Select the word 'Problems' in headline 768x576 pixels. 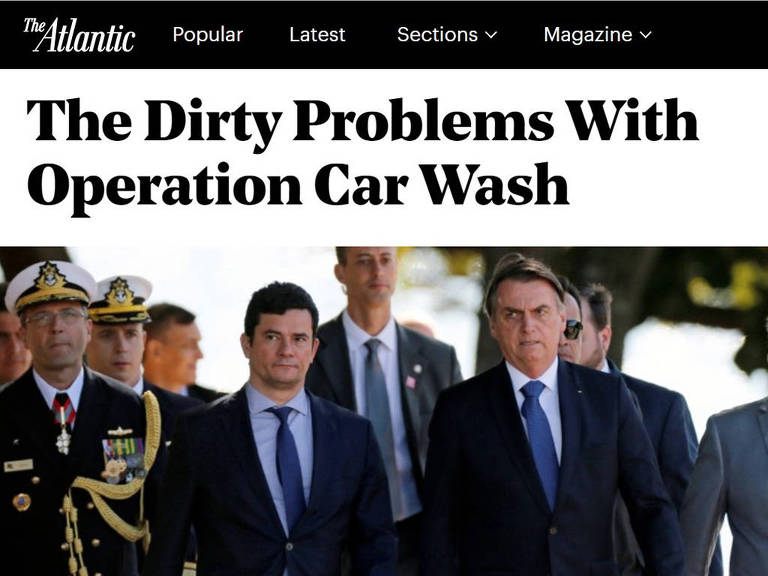coord(424,120)
